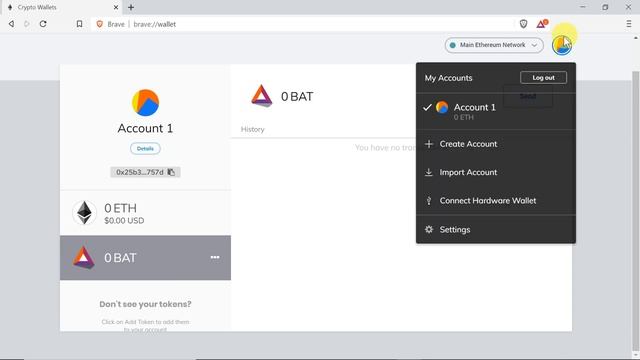Click the Account 1 name in sidebar

pyautogui.click(x=145, y=129)
